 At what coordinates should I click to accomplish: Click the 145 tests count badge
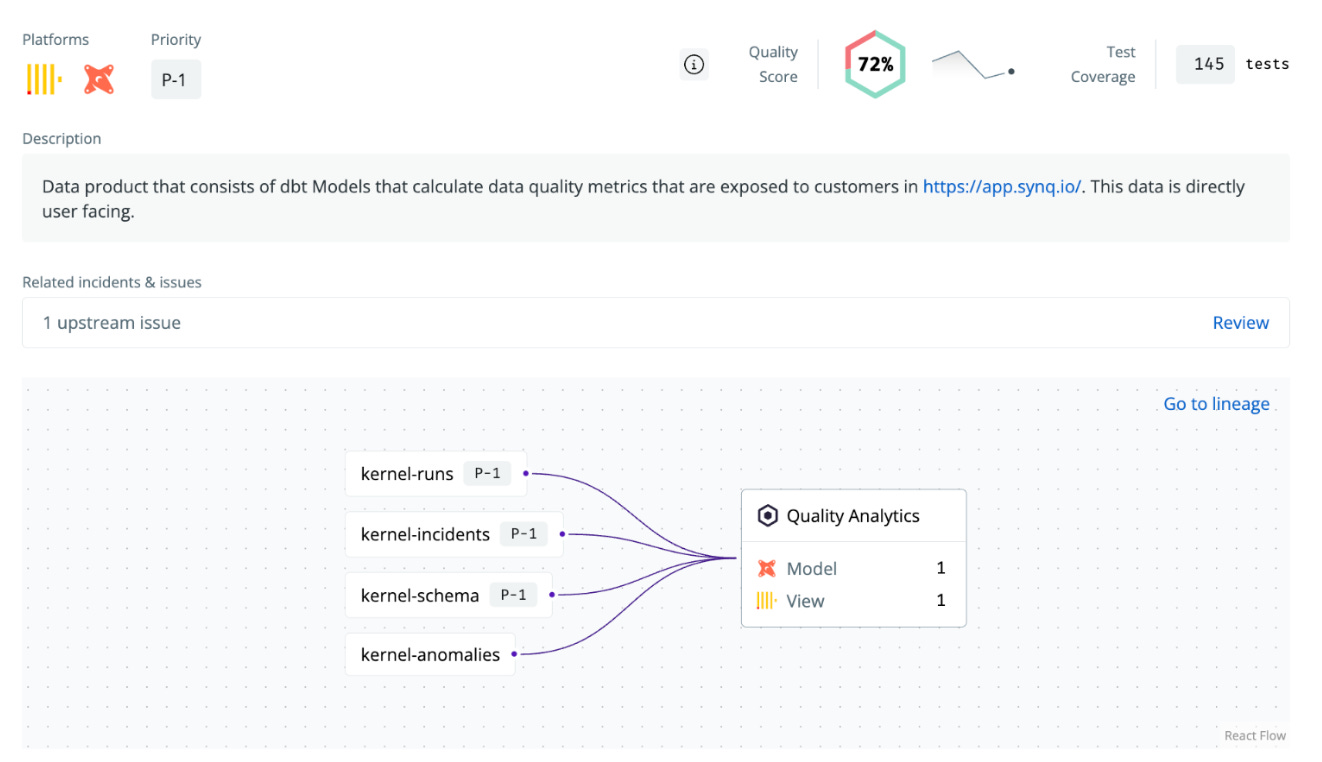tap(1206, 64)
